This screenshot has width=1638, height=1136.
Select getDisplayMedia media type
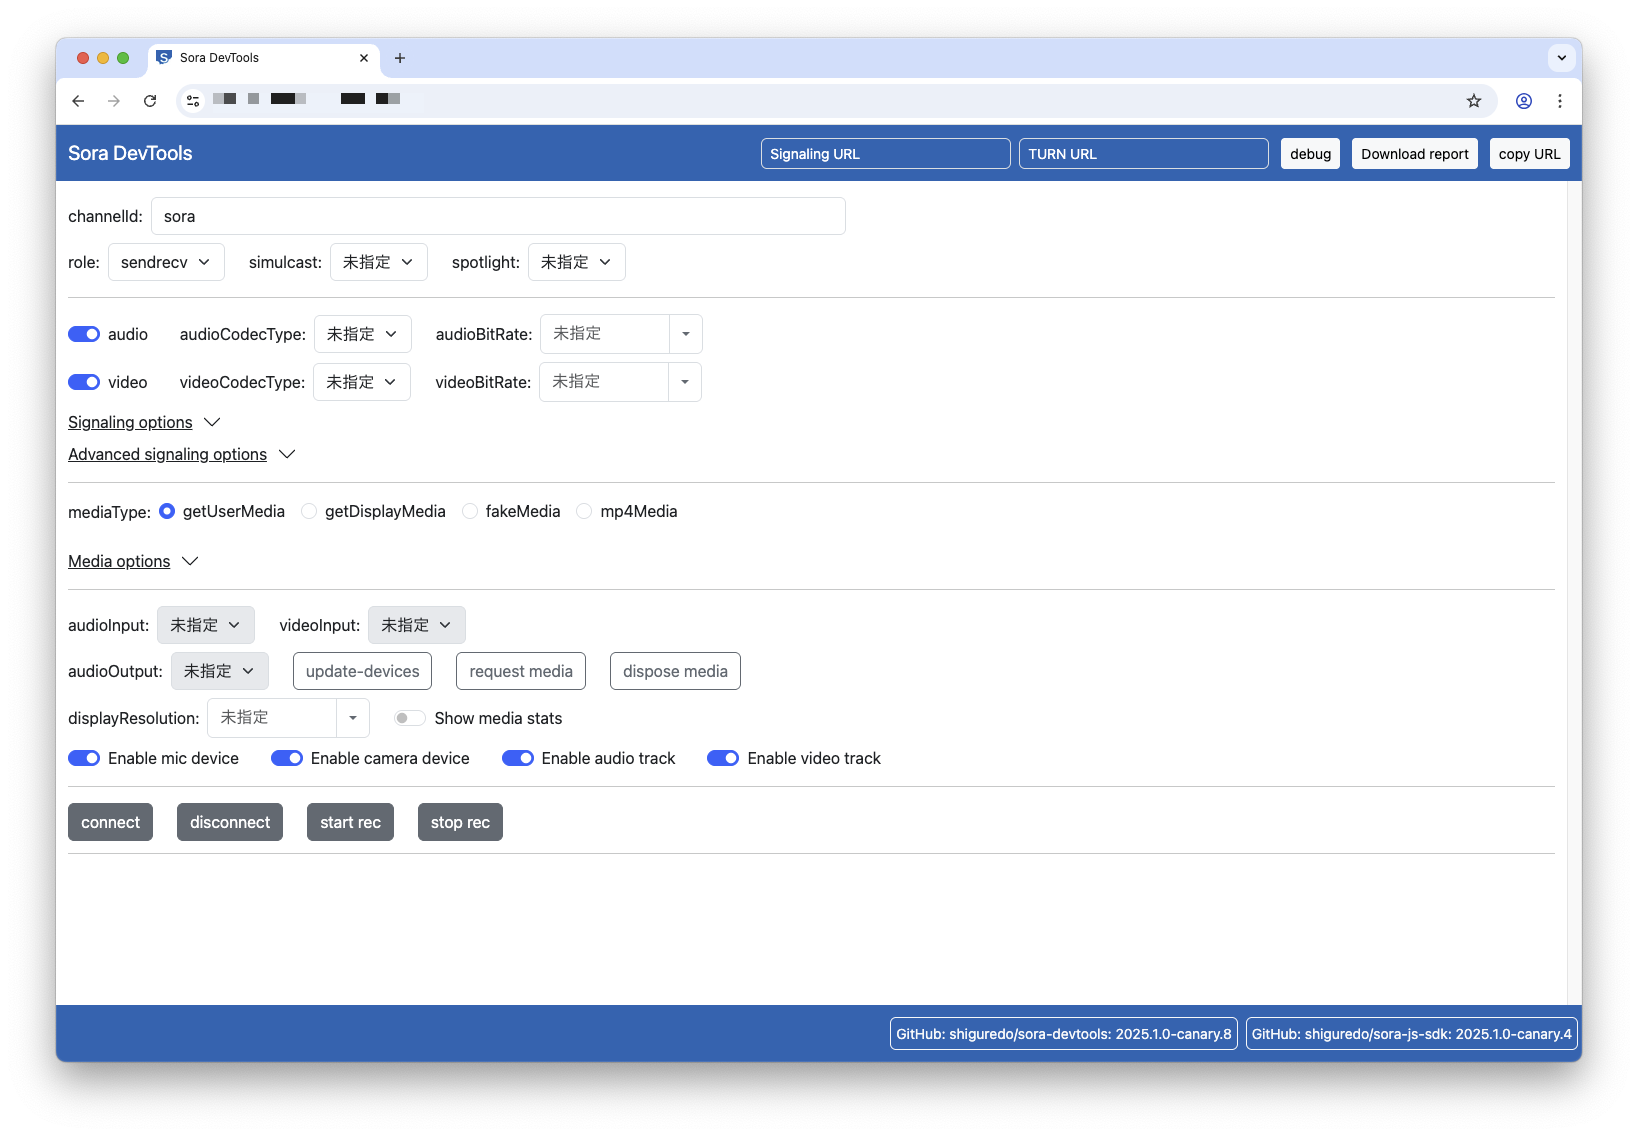pyautogui.click(x=309, y=511)
